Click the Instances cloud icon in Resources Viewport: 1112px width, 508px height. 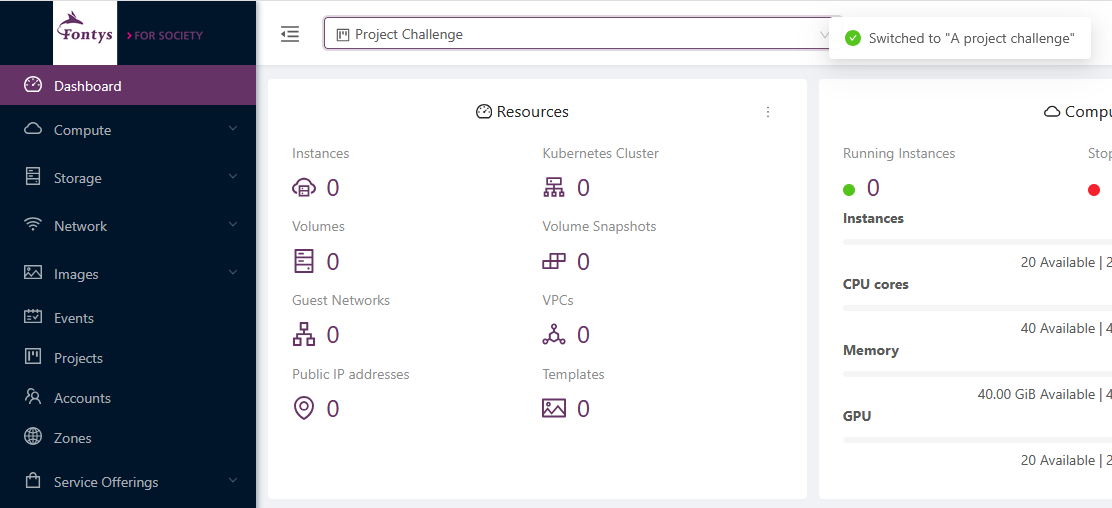tap(304, 188)
